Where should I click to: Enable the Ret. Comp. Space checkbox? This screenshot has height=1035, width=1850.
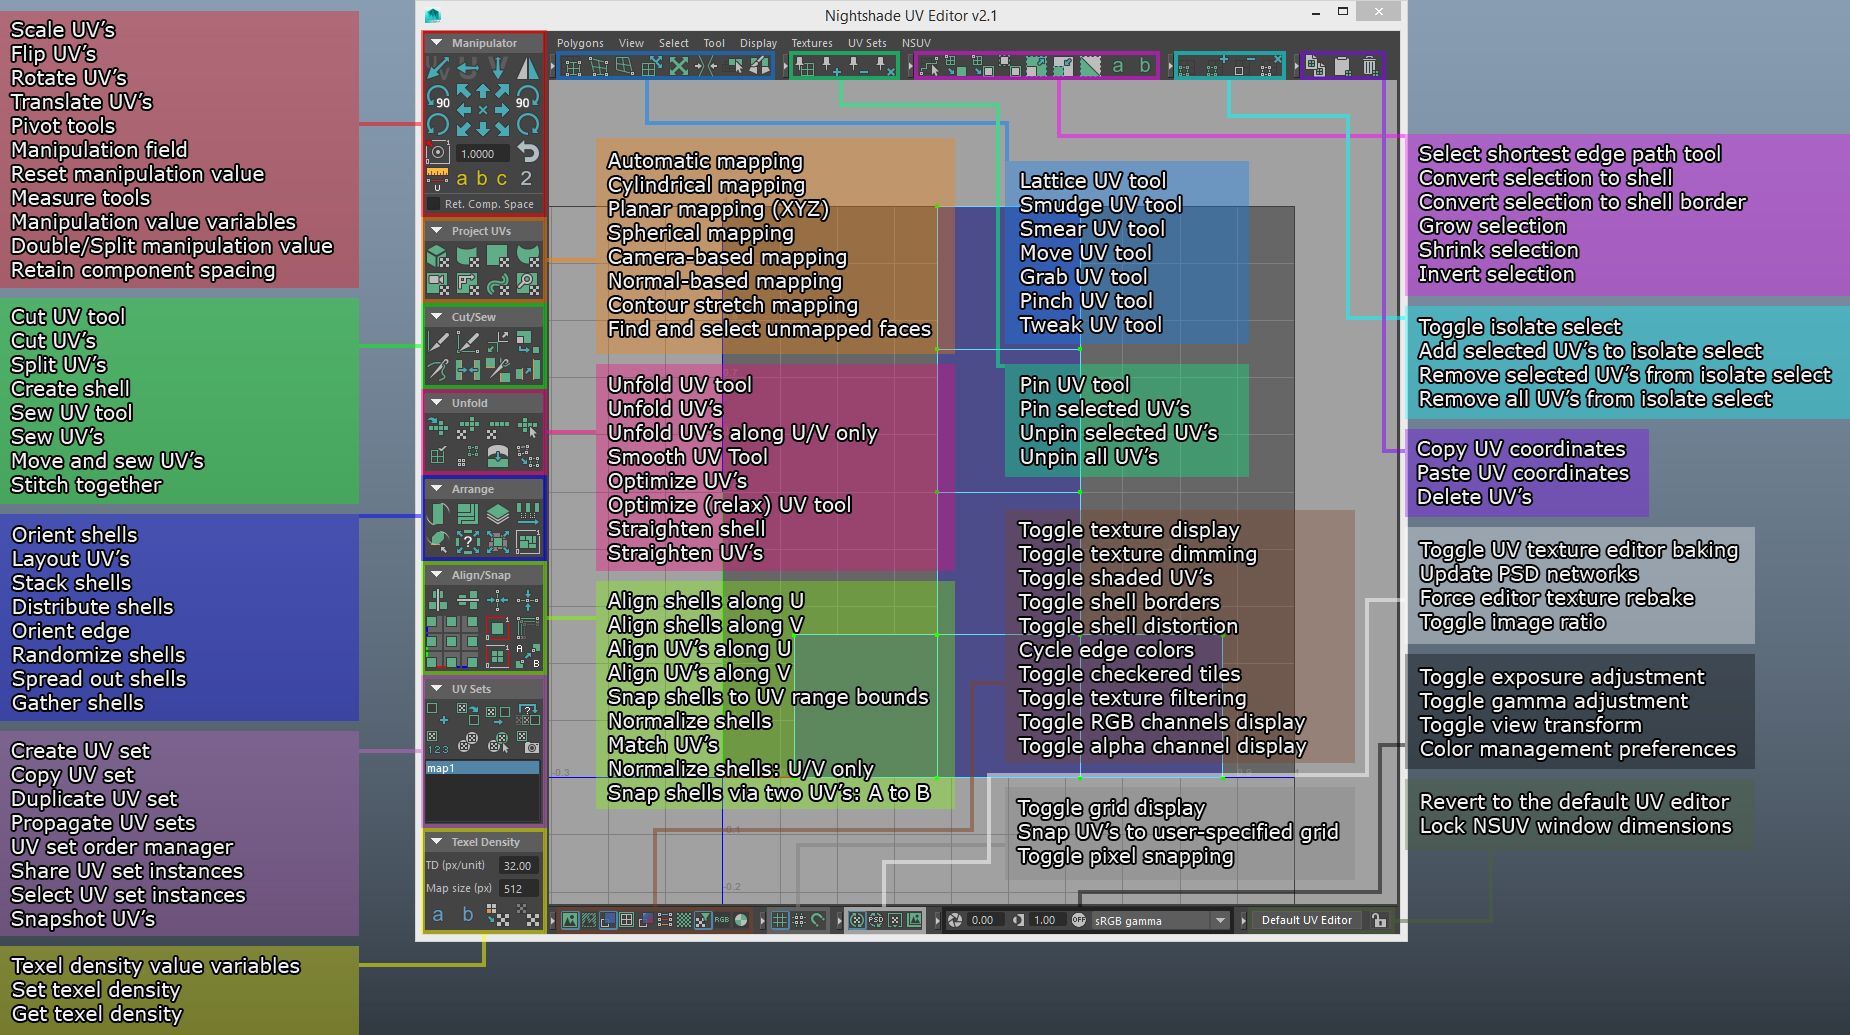pyautogui.click(x=434, y=204)
